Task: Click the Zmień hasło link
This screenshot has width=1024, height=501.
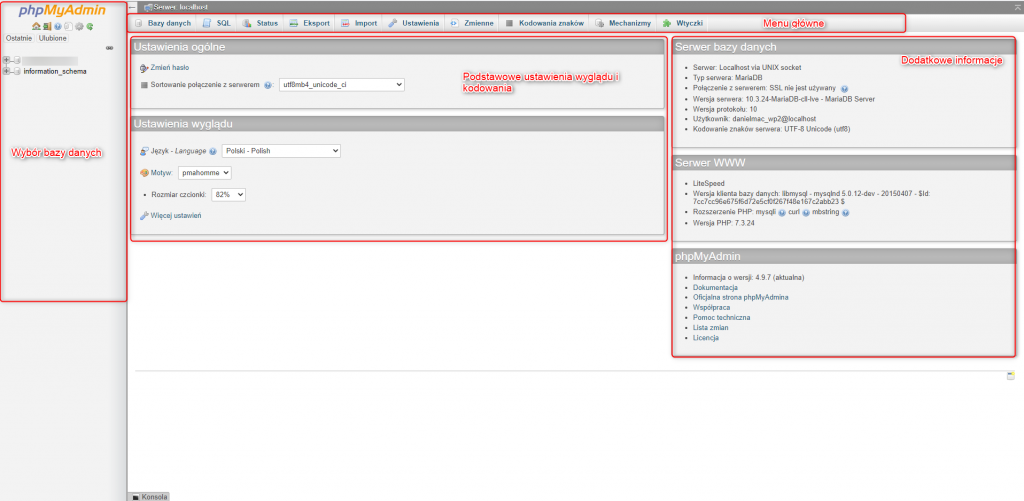Action: [x=168, y=67]
